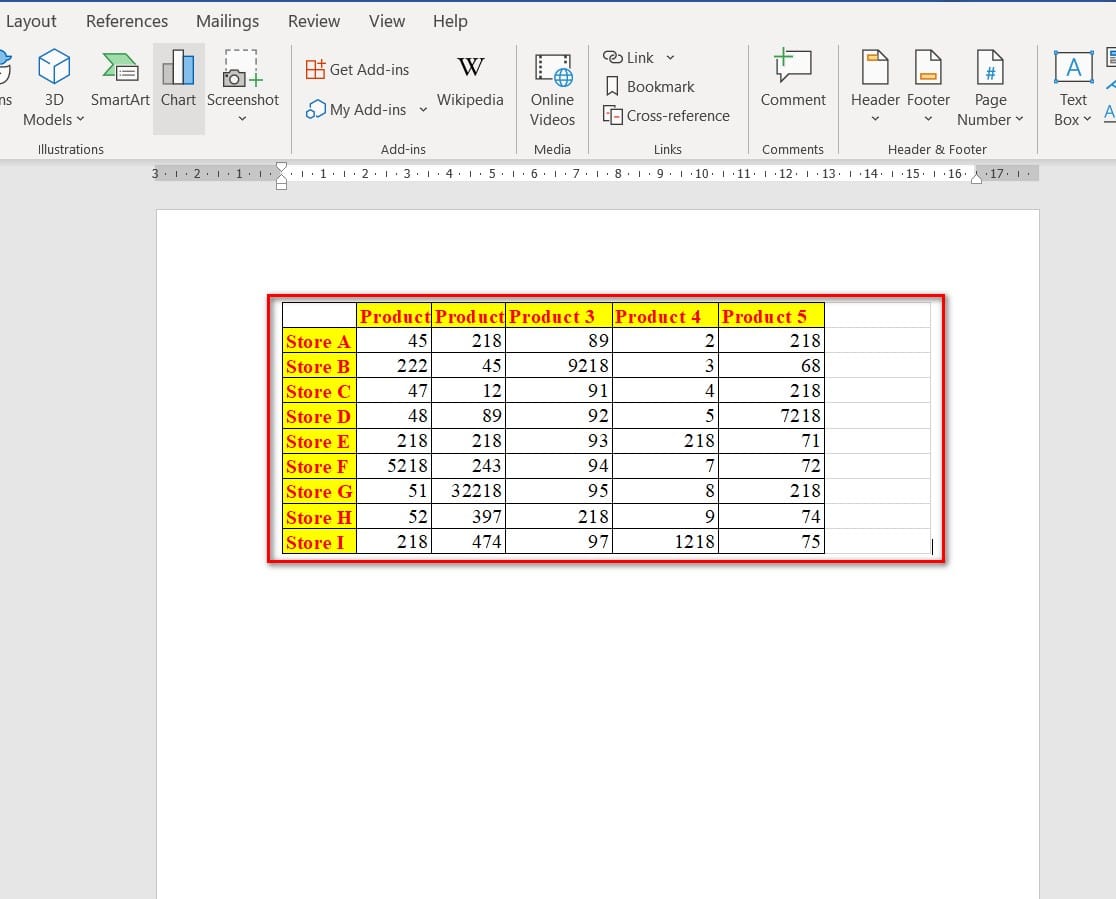Insert an Online Video

coord(552,88)
